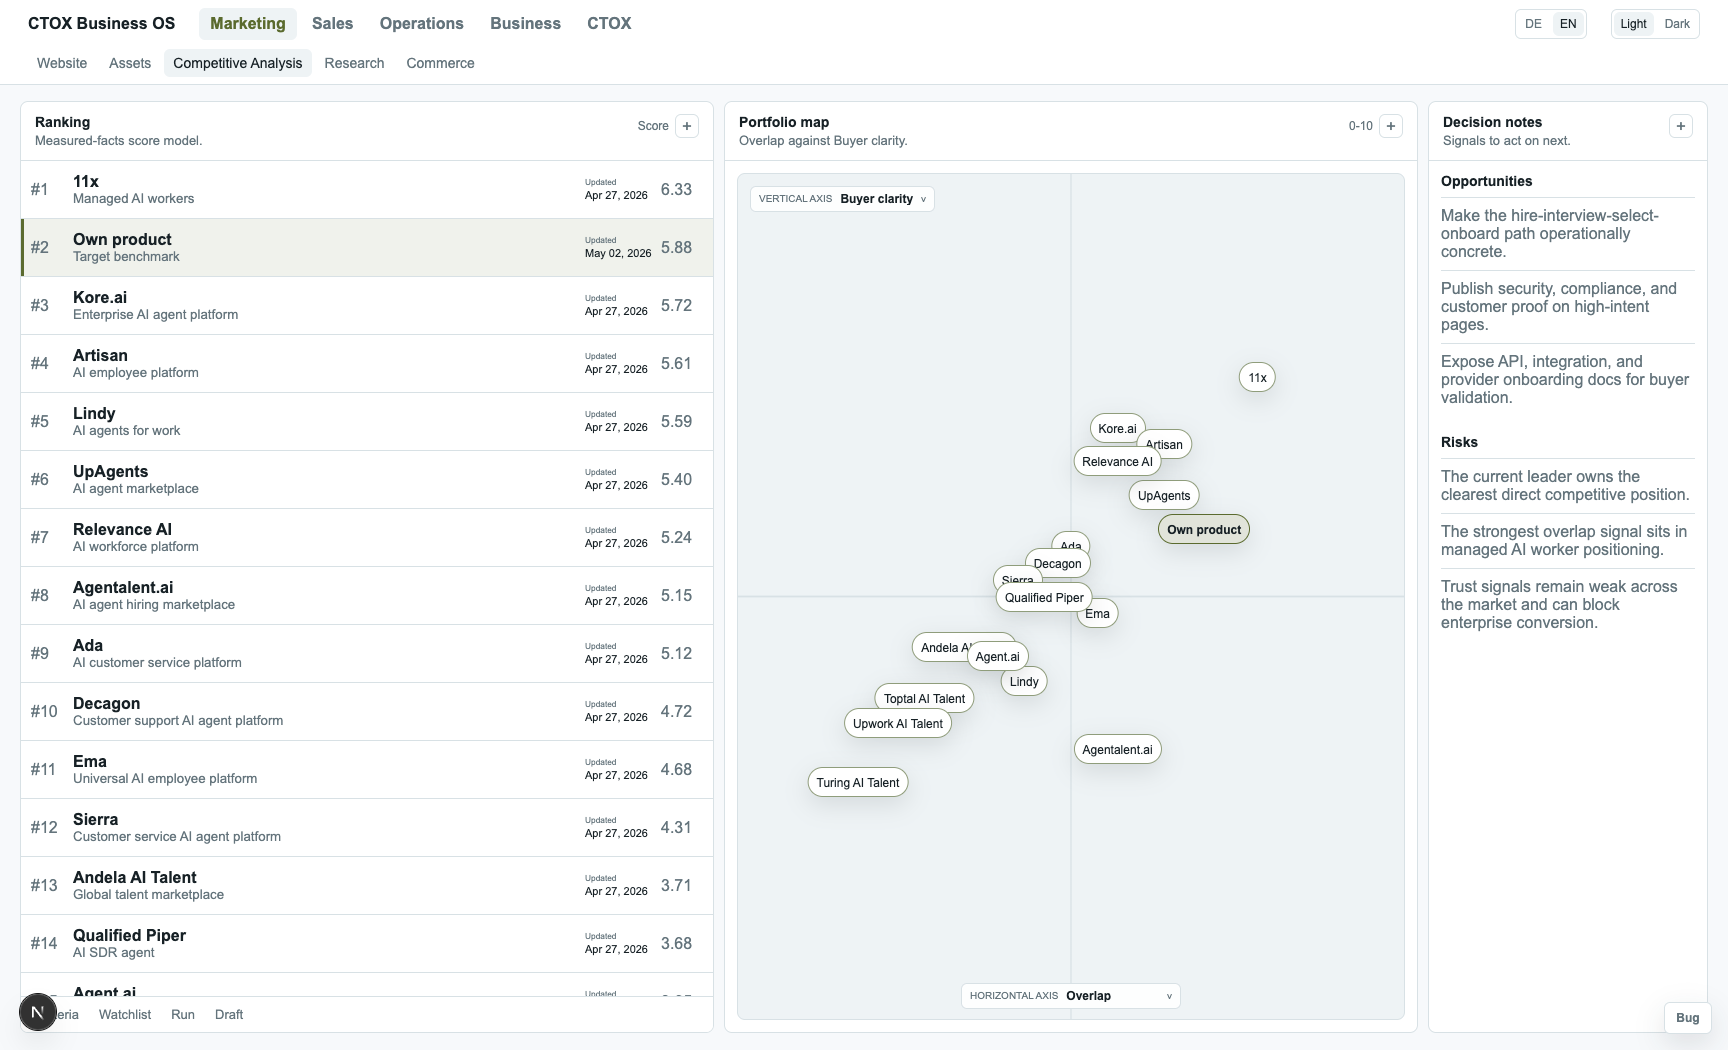Select Light theme
The width and height of the screenshot is (1728, 1050).
click(x=1633, y=24)
